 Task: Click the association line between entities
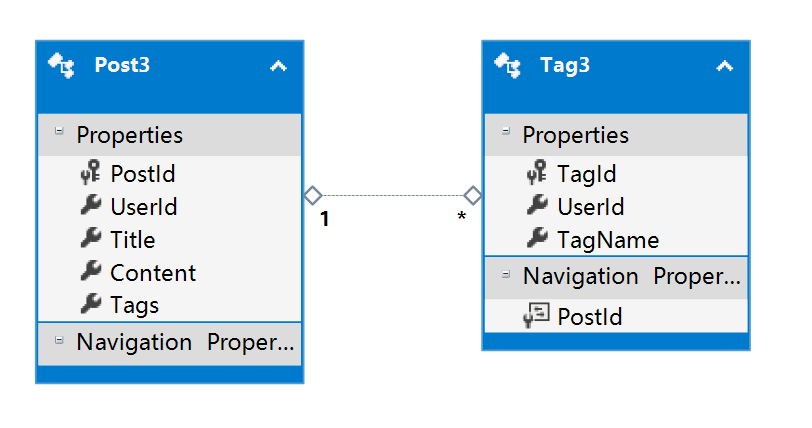(x=392, y=195)
